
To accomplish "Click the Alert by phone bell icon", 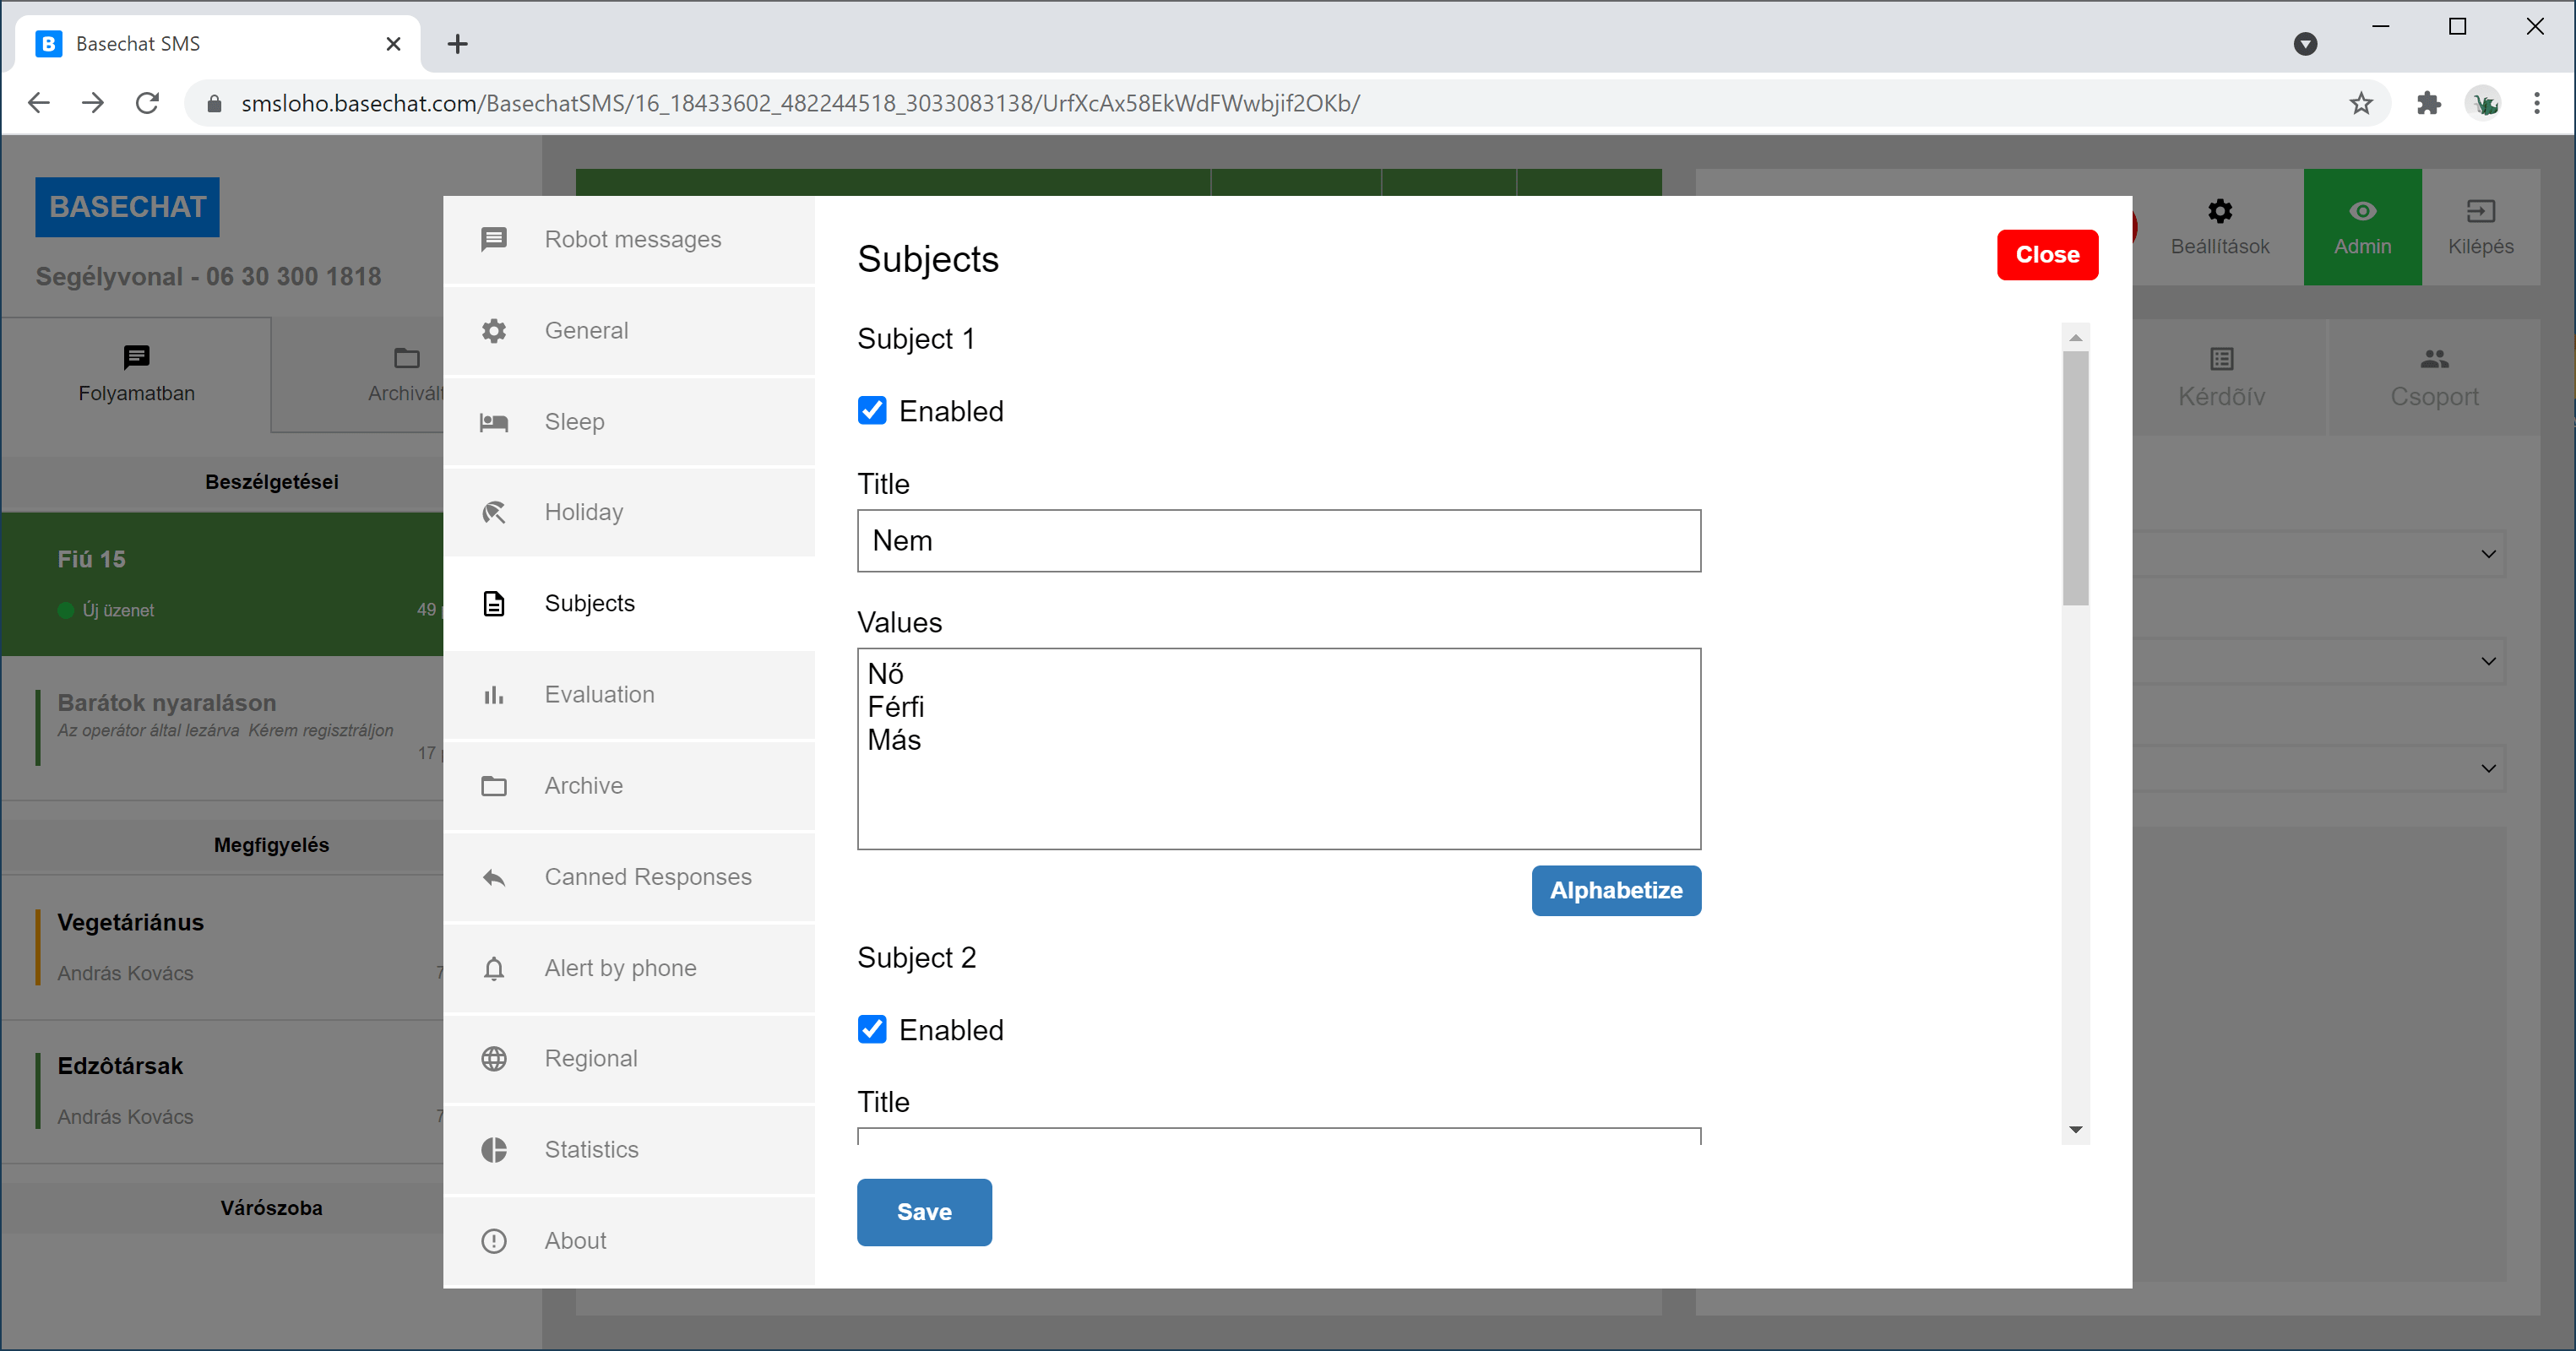I will pos(494,968).
